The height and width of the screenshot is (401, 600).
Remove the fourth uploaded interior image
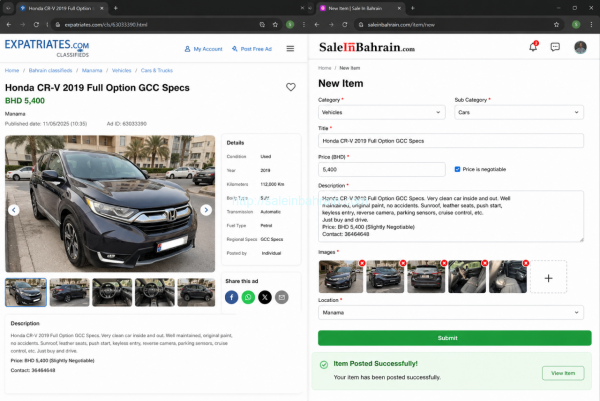click(485, 263)
